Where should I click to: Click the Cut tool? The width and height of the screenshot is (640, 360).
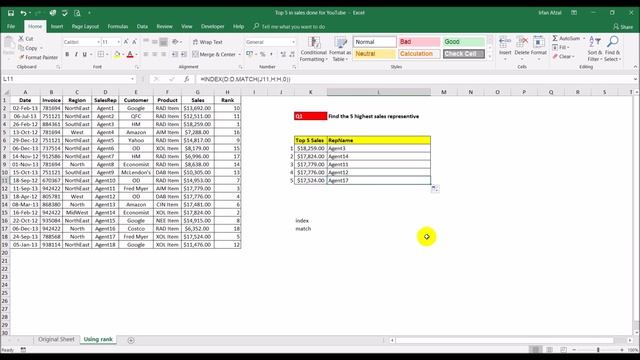coord(26,39)
